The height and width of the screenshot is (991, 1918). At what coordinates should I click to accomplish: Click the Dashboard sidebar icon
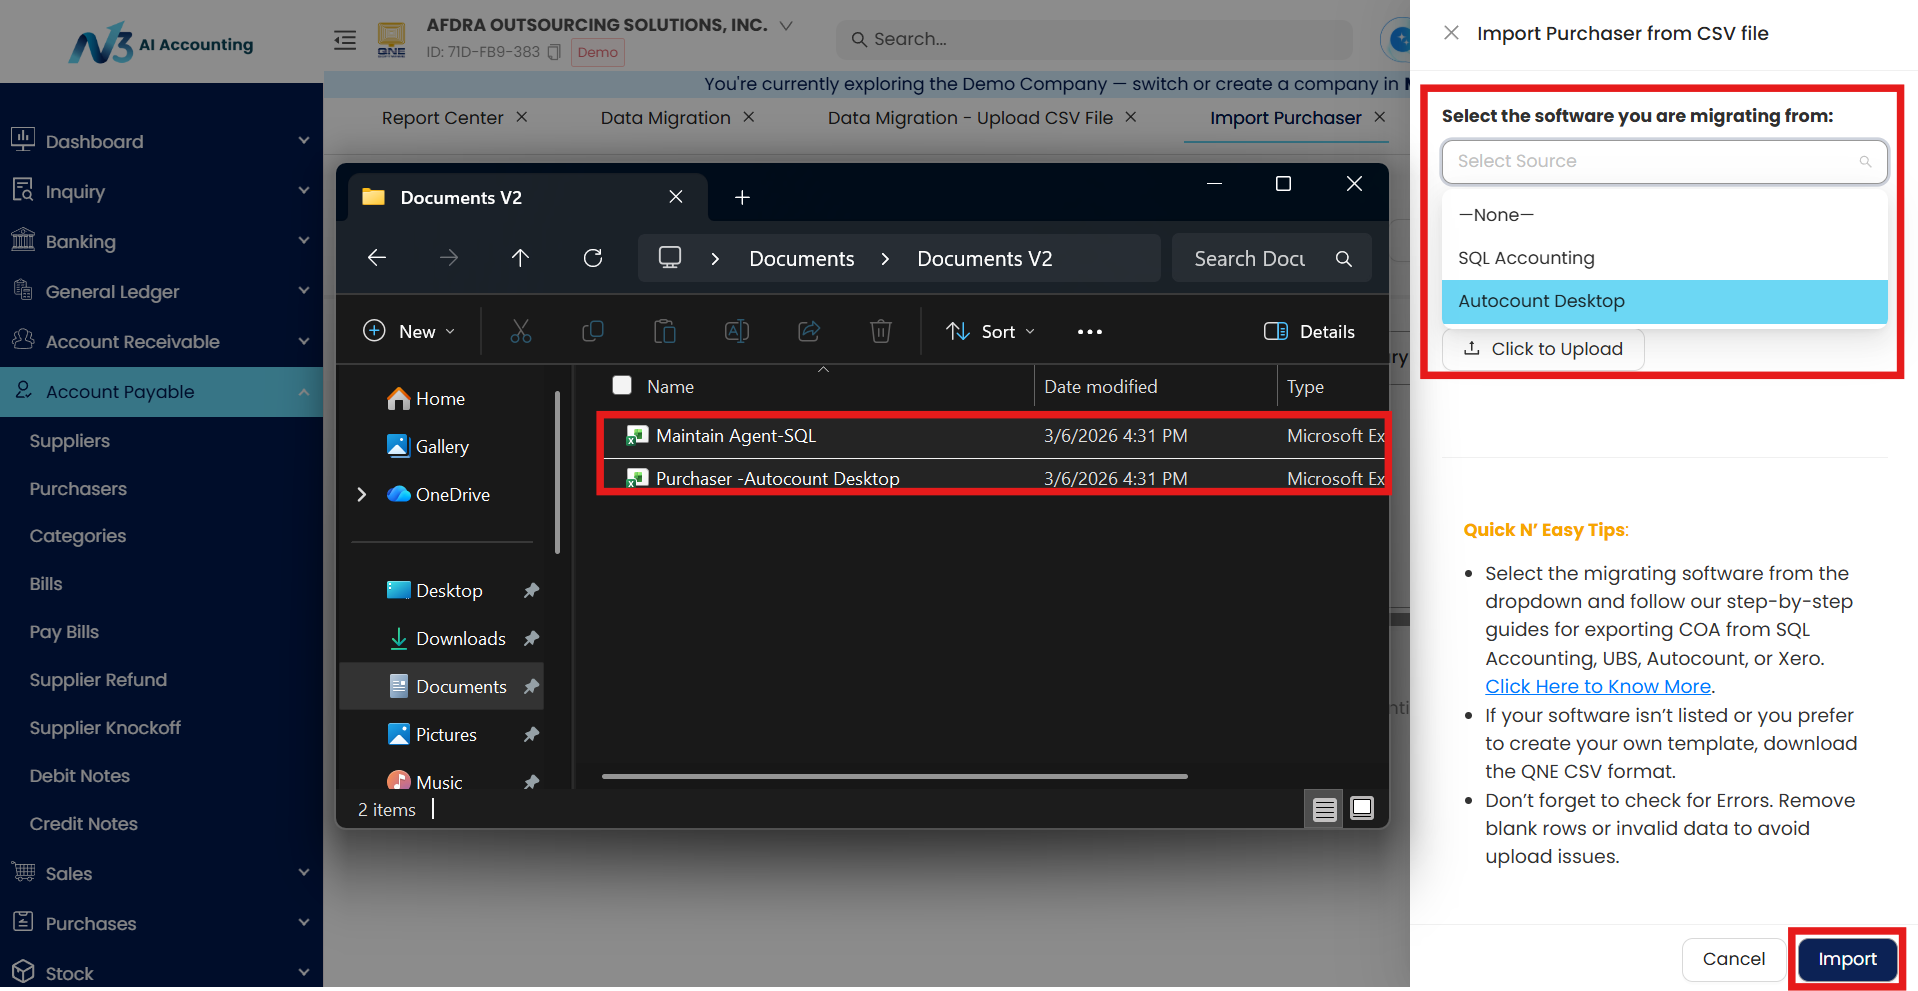click(23, 139)
